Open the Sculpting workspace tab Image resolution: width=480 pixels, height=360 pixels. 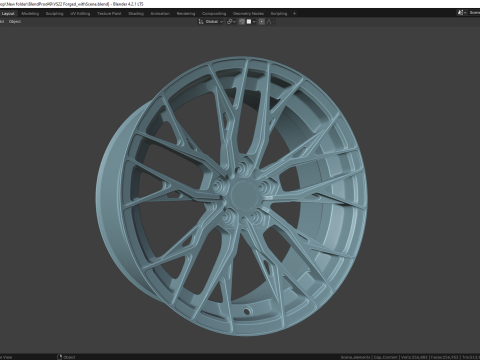(x=54, y=14)
